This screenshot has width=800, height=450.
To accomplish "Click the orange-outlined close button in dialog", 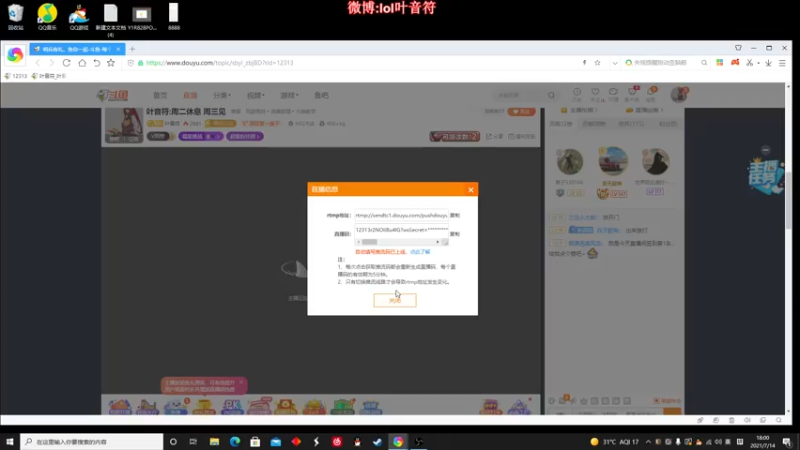I will click(x=395, y=301).
